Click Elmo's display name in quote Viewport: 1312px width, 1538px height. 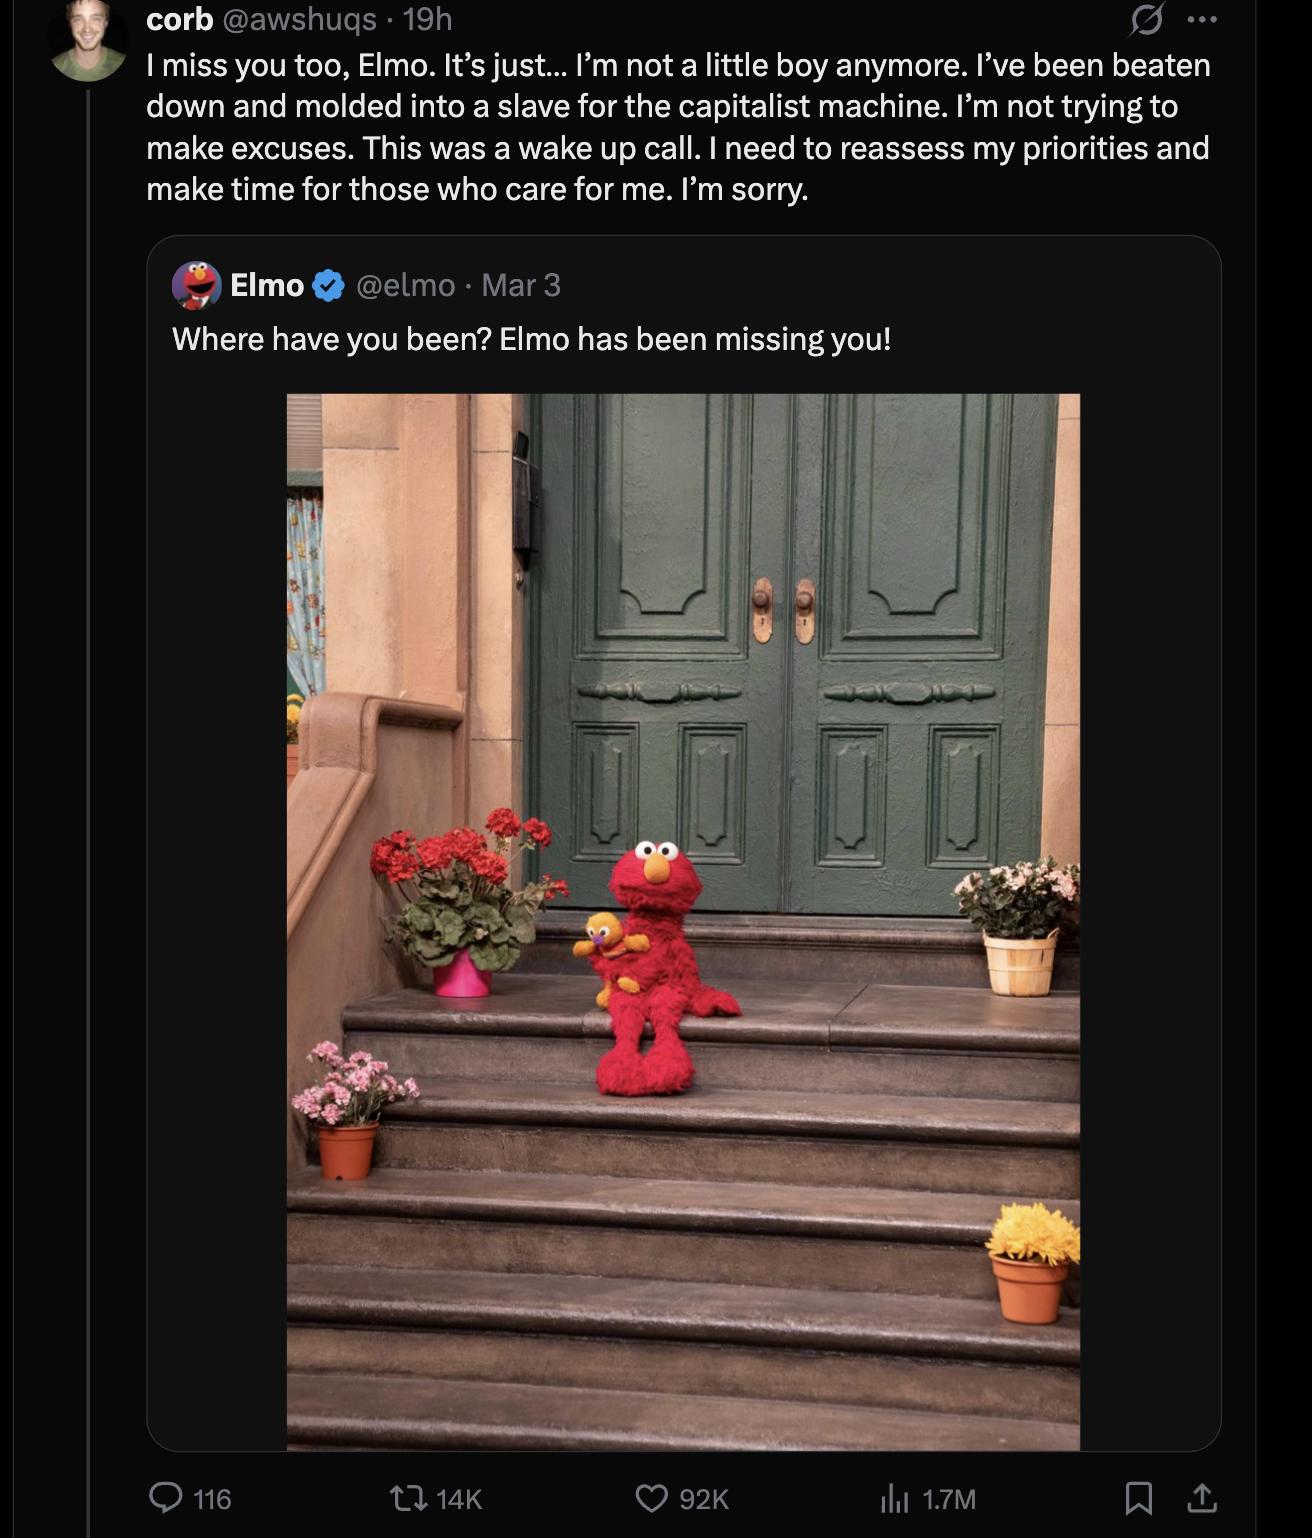point(267,285)
